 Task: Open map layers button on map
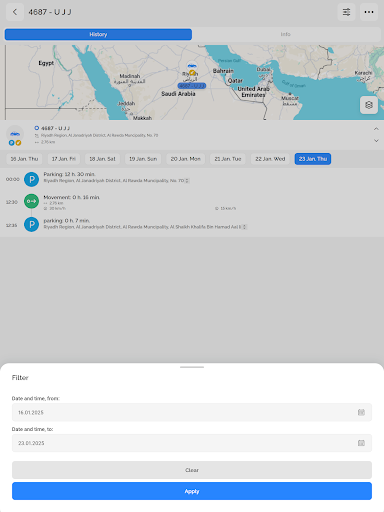tap(369, 105)
